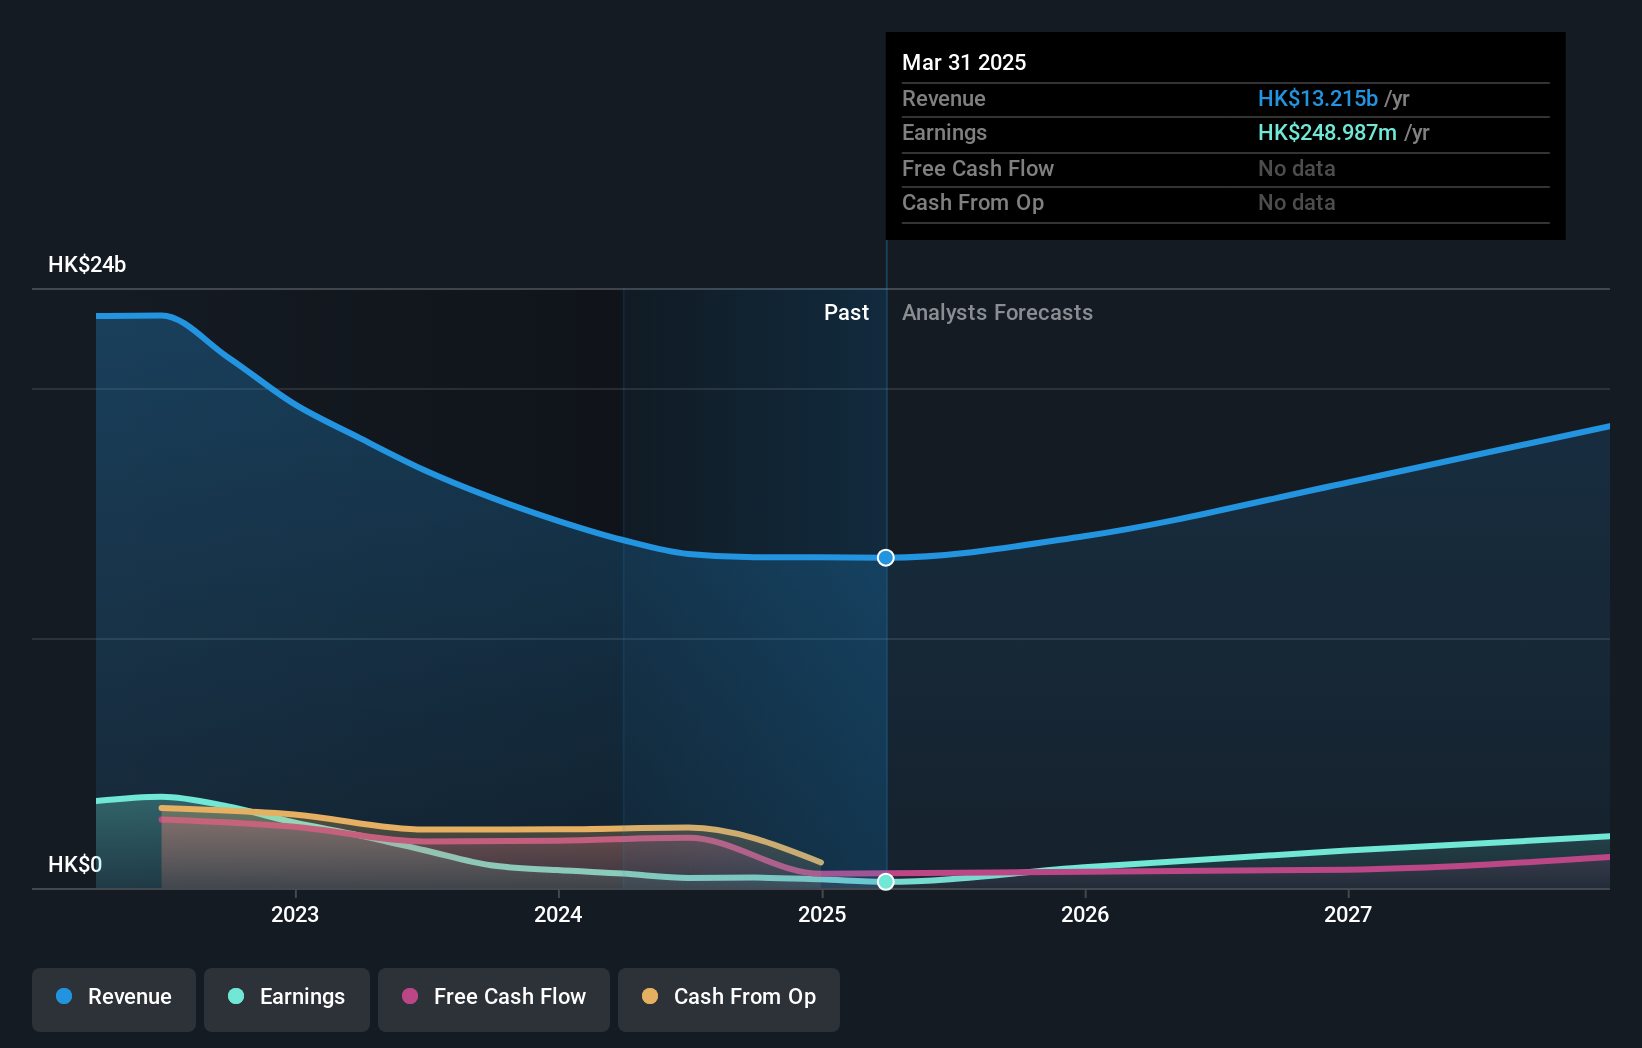Click the Revenue row label in tooltip

[944, 99]
